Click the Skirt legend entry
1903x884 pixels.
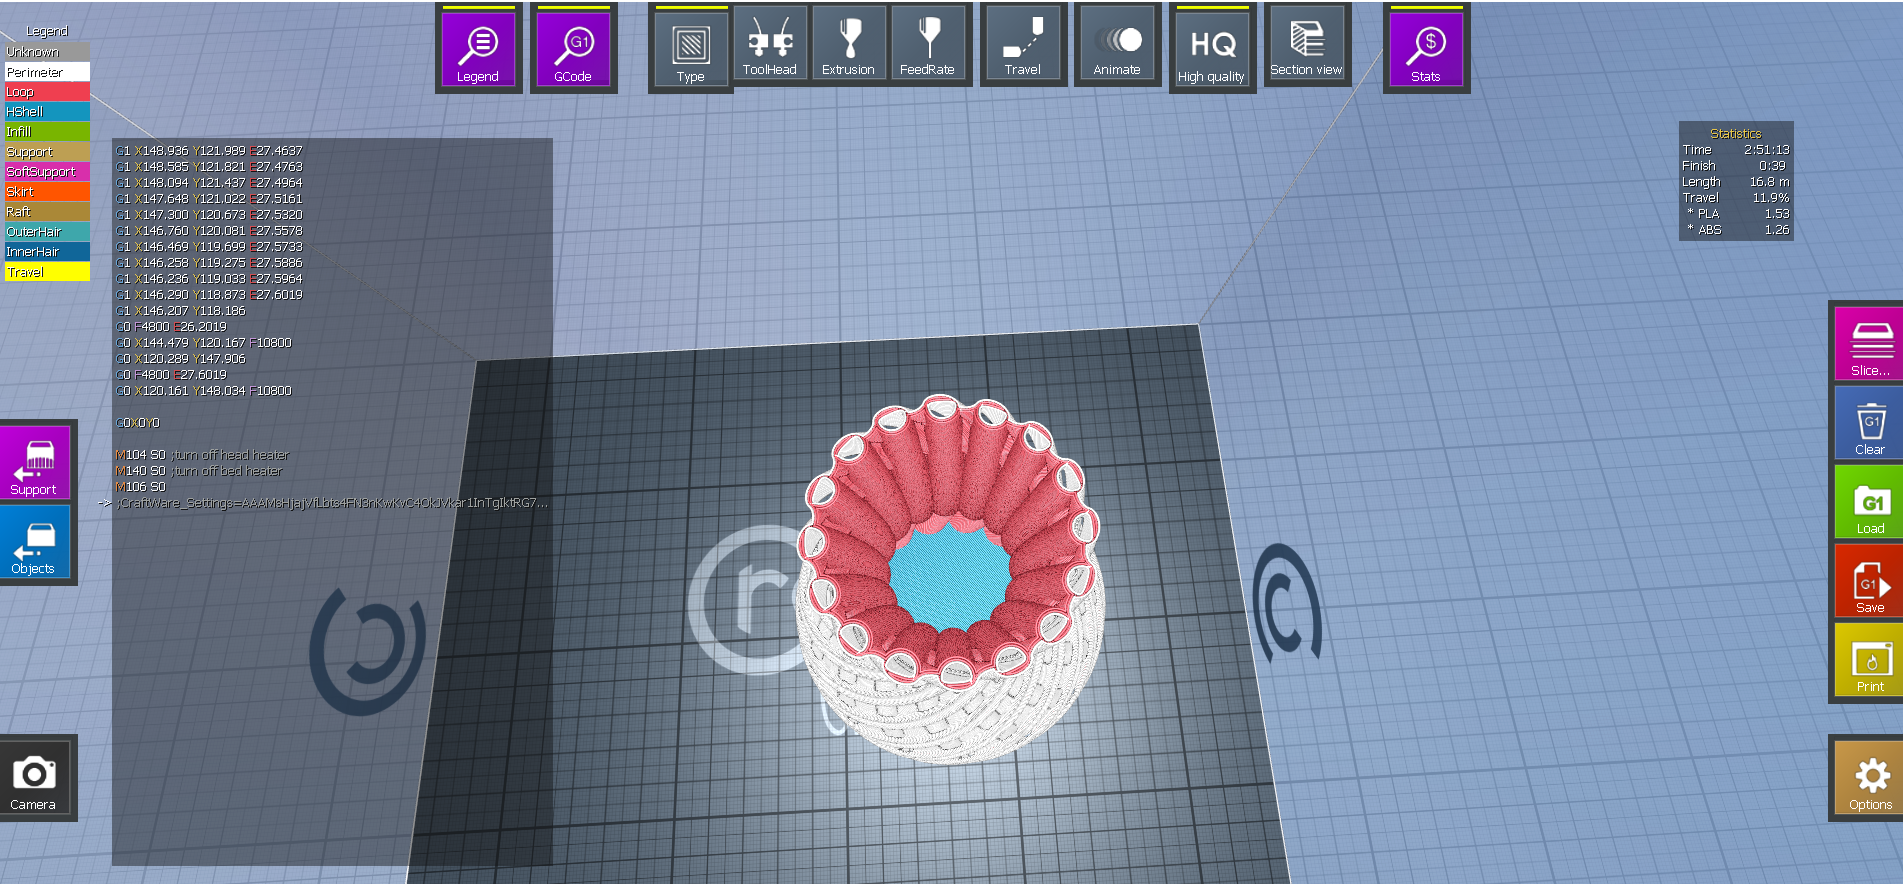[47, 192]
